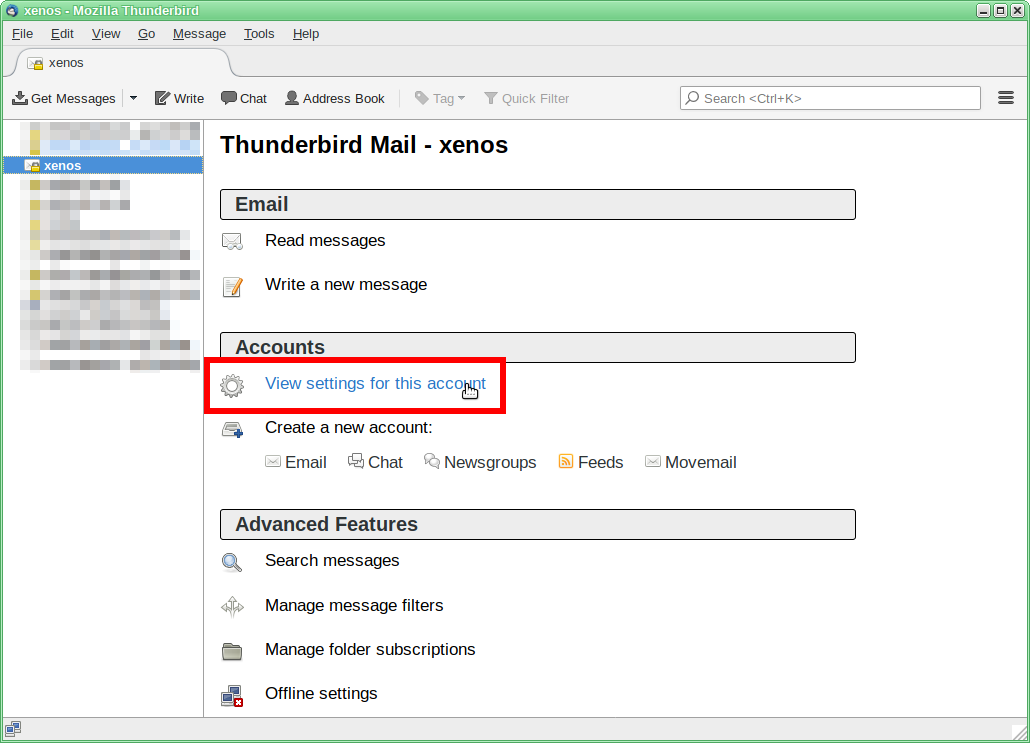This screenshot has width=1030, height=743.
Task: Create a new Feeds account
Action: [591, 462]
